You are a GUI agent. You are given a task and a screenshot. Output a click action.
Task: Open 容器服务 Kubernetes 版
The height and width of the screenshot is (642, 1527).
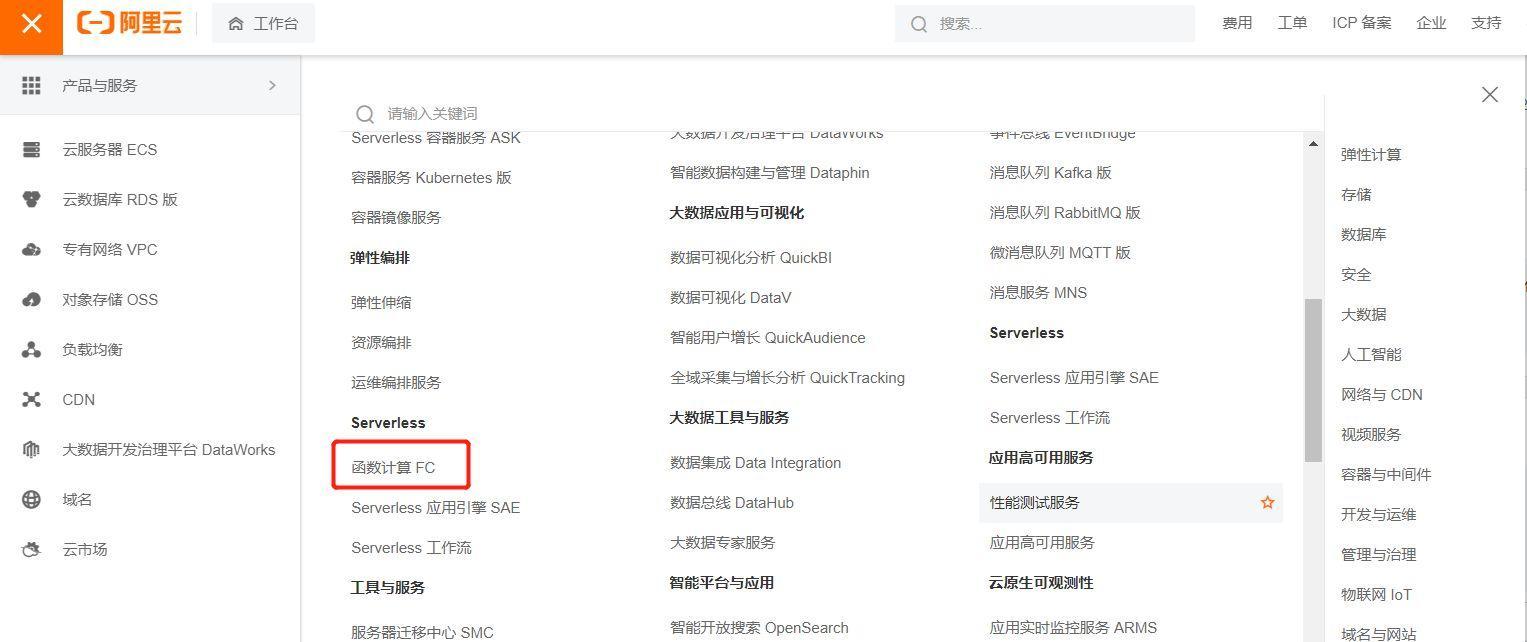coord(431,178)
